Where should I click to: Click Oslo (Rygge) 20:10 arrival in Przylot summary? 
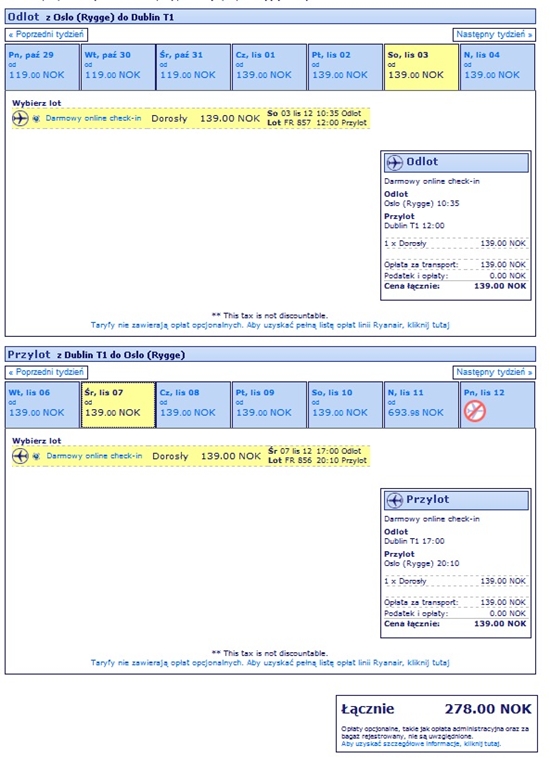pyautogui.click(x=421, y=564)
